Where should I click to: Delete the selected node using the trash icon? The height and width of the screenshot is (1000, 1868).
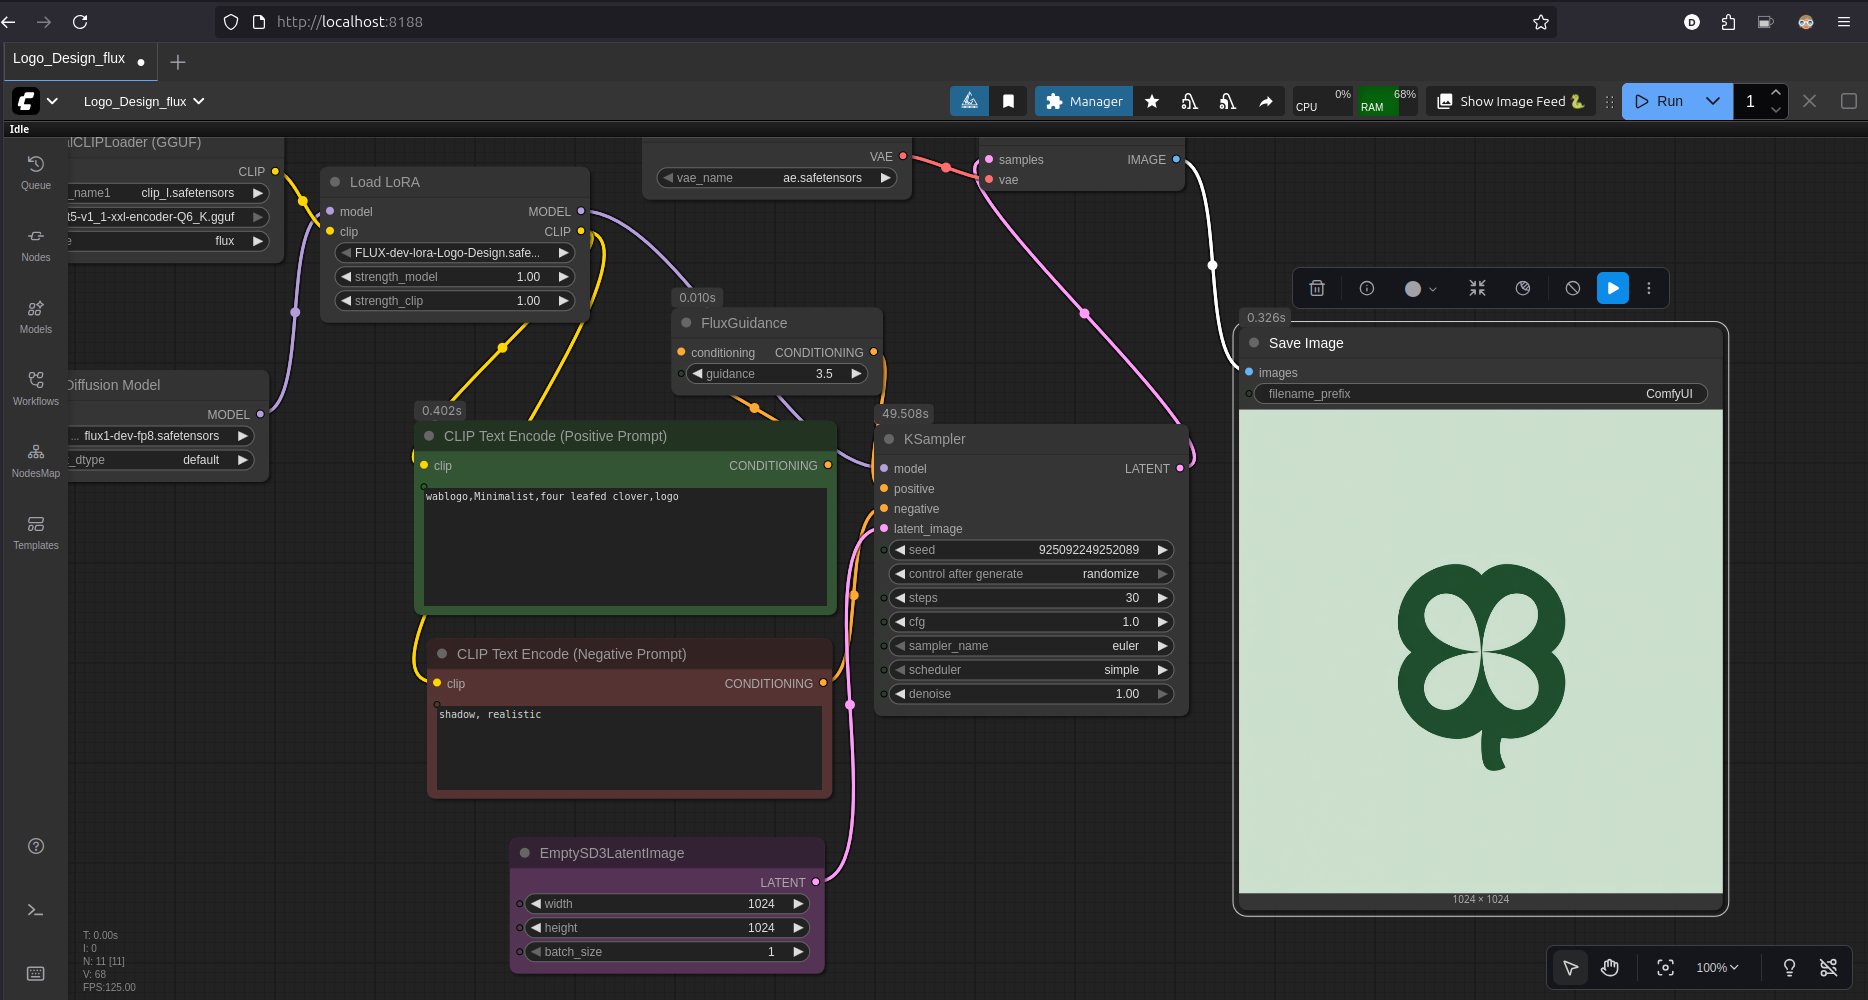1317,288
